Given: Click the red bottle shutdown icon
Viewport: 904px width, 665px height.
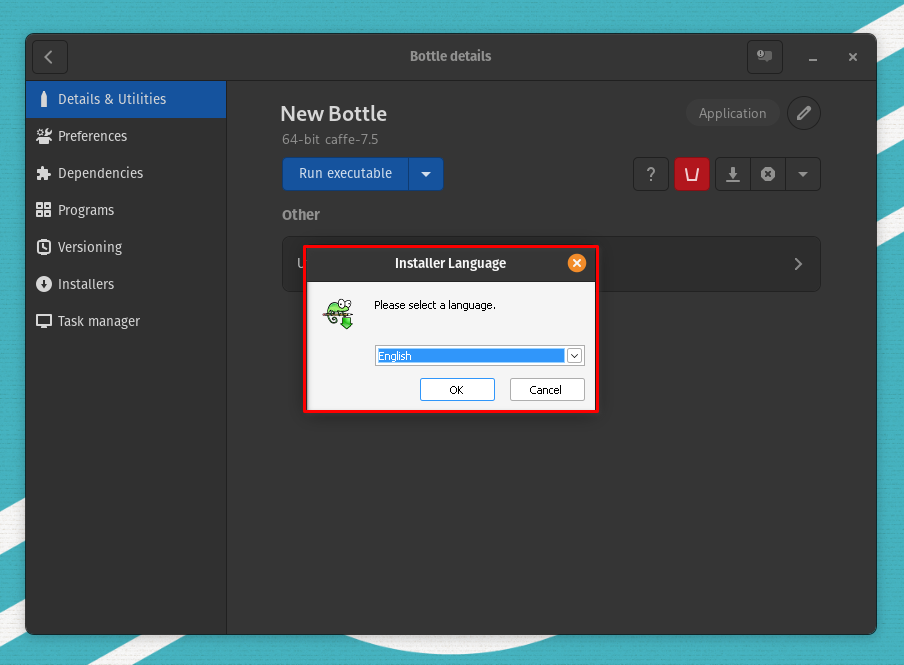Looking at the screenshot, I should tap(691, 174).
